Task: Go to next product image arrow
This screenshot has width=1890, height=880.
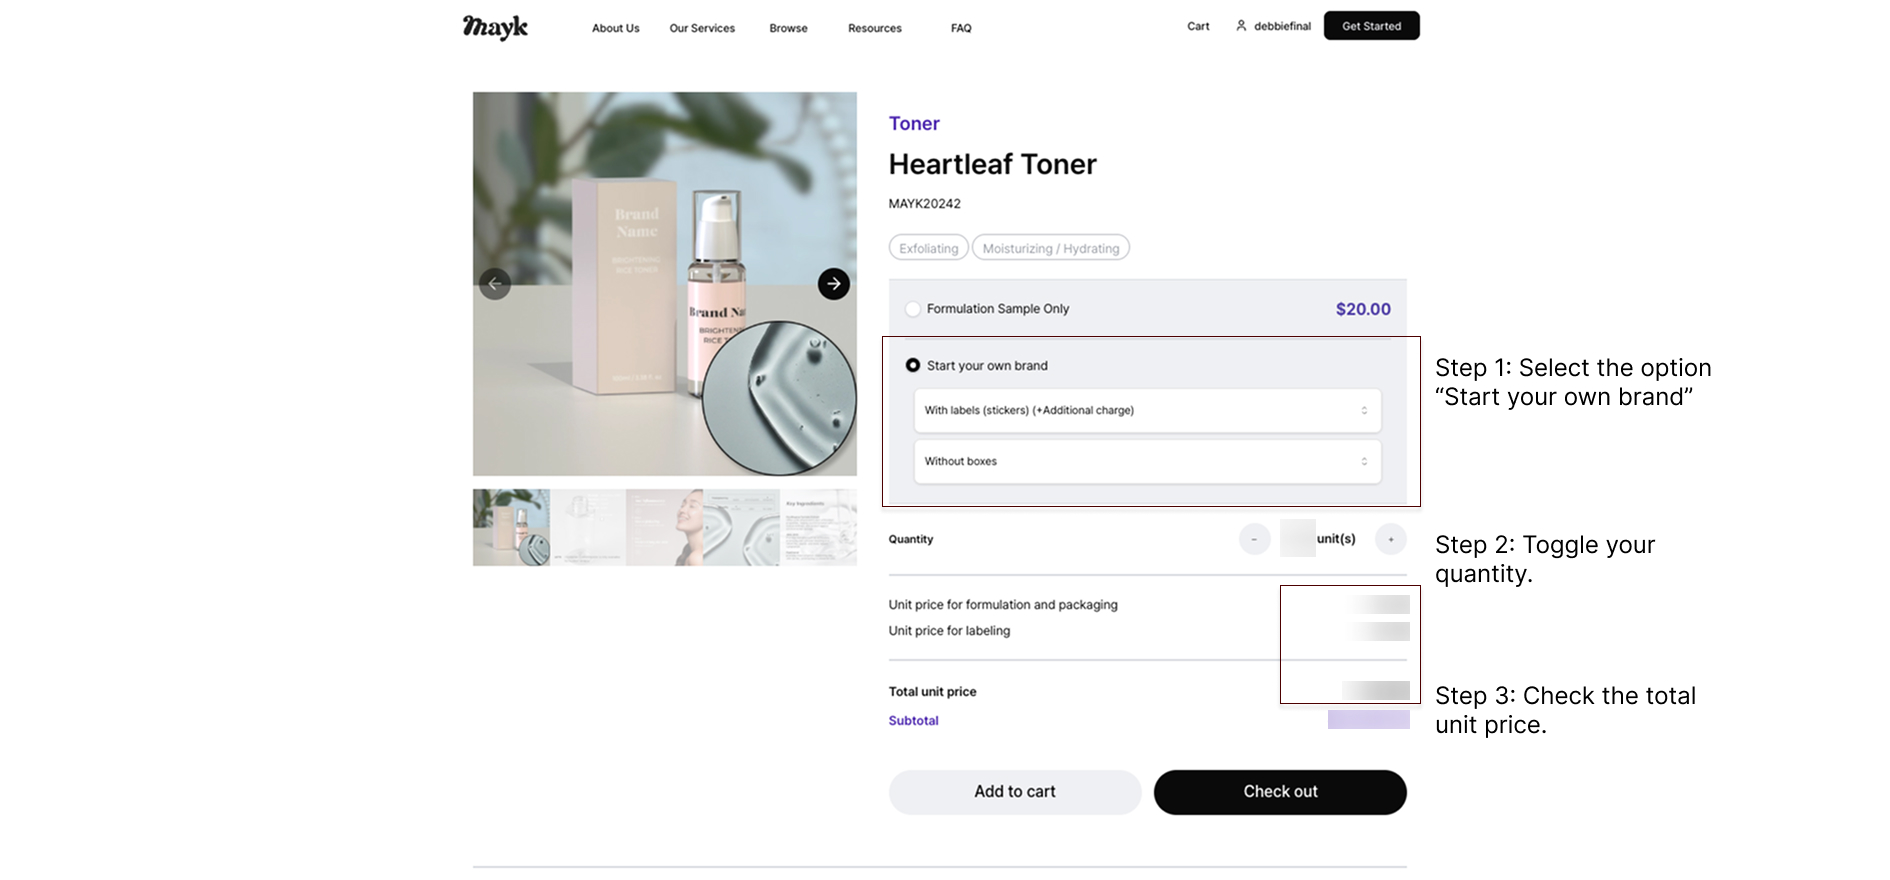Action: coord(834,284)
